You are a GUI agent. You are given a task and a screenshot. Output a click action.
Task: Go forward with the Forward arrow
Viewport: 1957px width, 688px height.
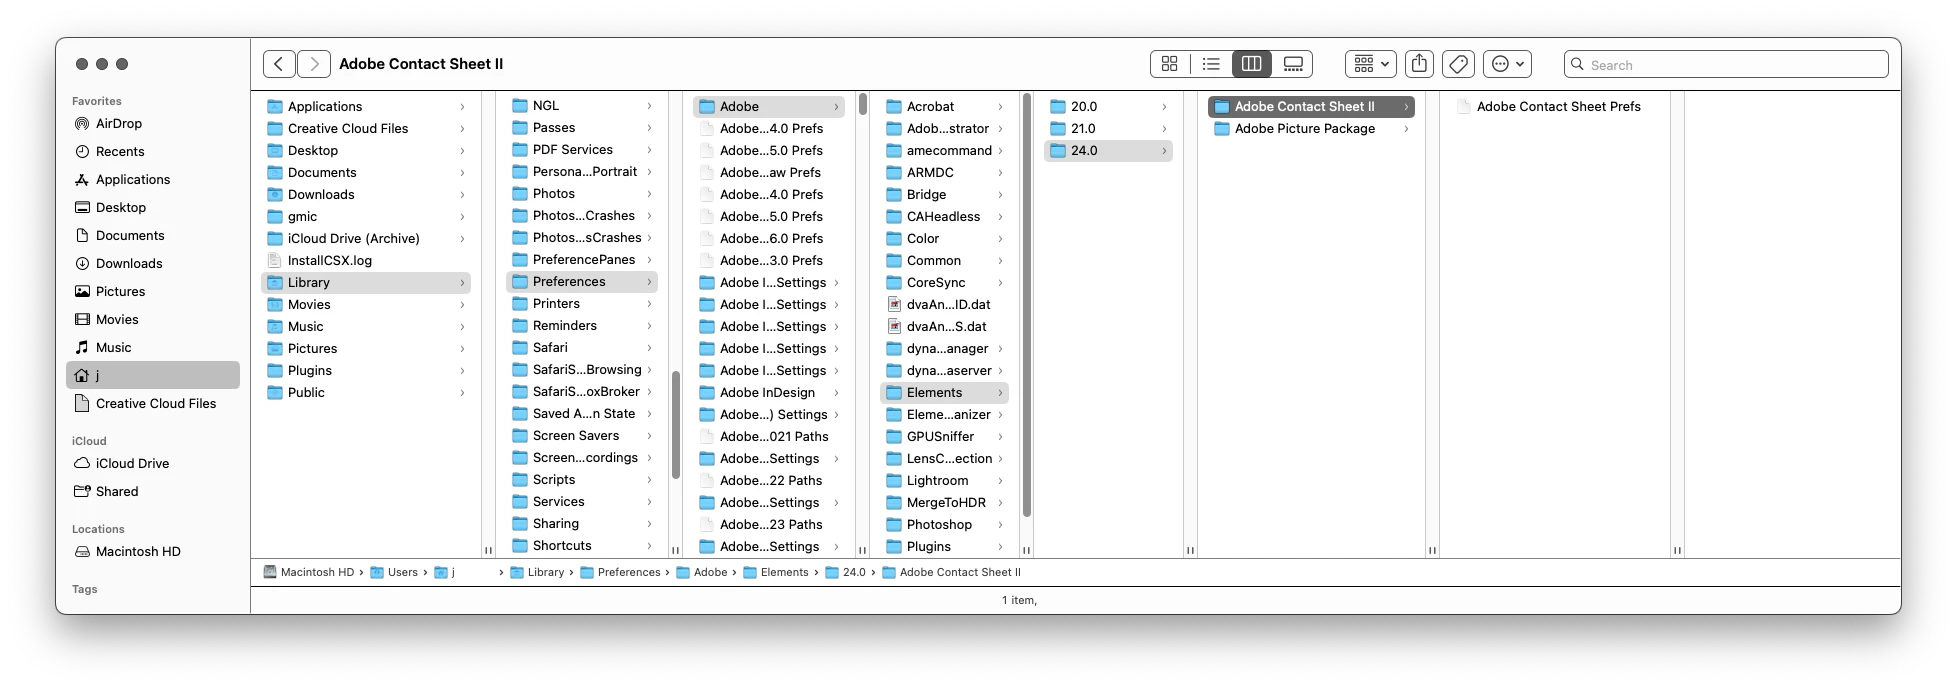click(314, 64)
